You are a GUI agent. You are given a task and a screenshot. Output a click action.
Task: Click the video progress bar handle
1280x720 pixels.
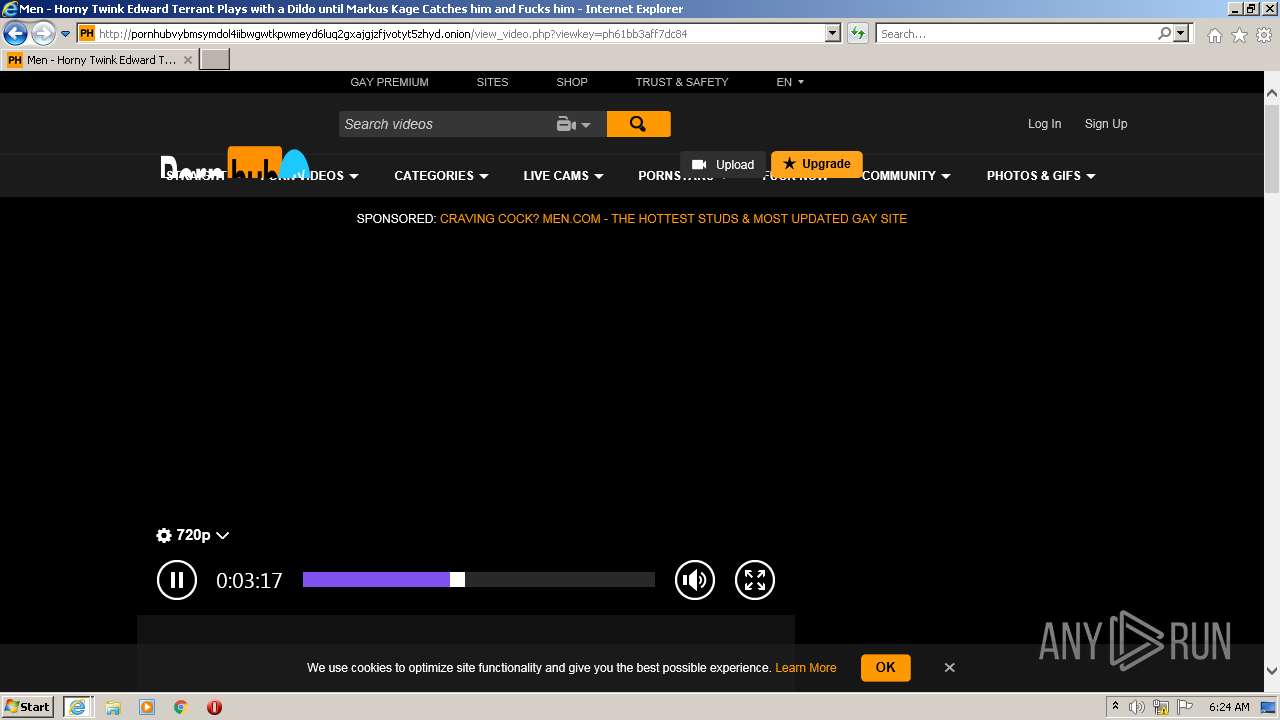coord(457,580)
